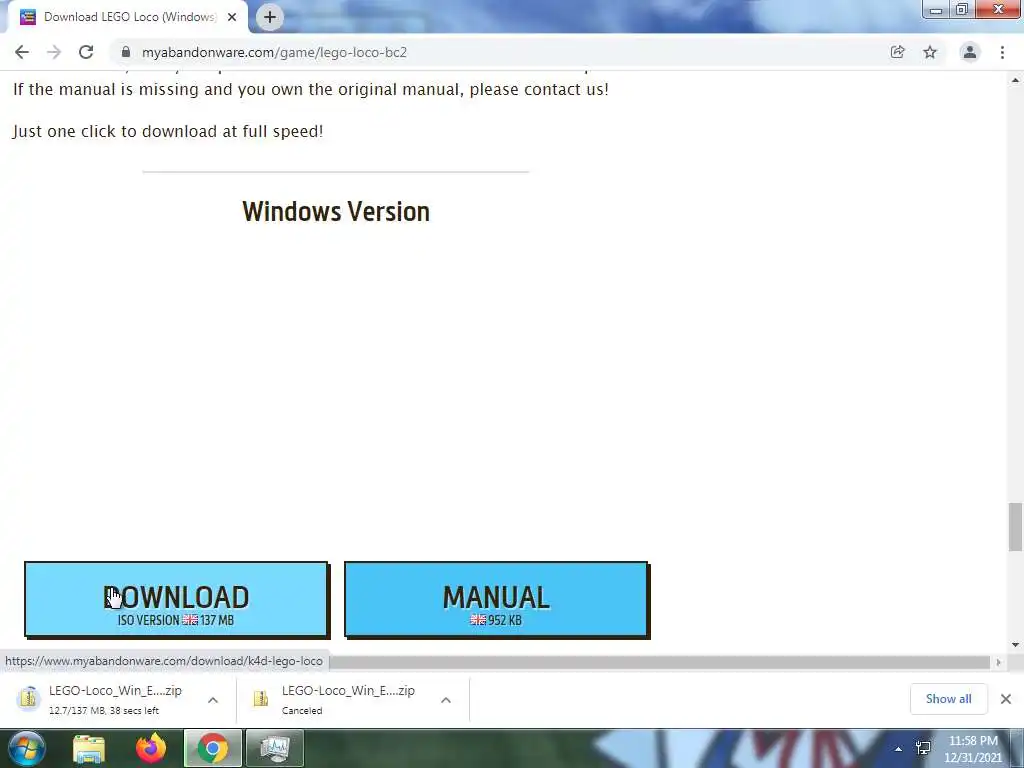
Task: Click the vertical scrollbar down arrow
Action: point(1015,645)
